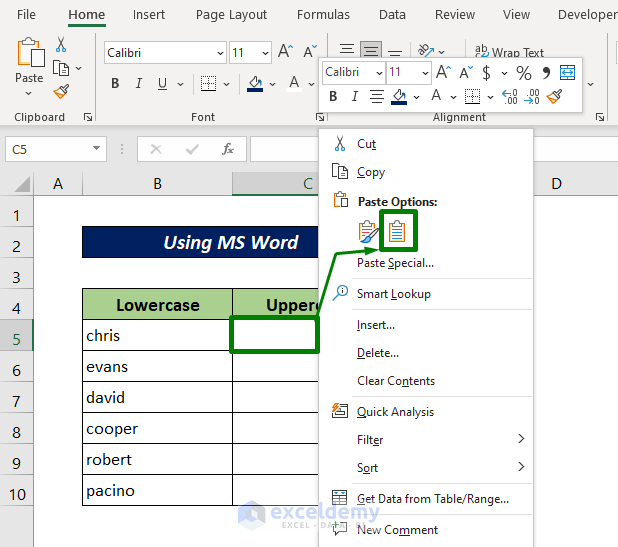Screen dimensions: 618x547
Task: Click the formula bar Cancel X icon
Action: point(156,149)
